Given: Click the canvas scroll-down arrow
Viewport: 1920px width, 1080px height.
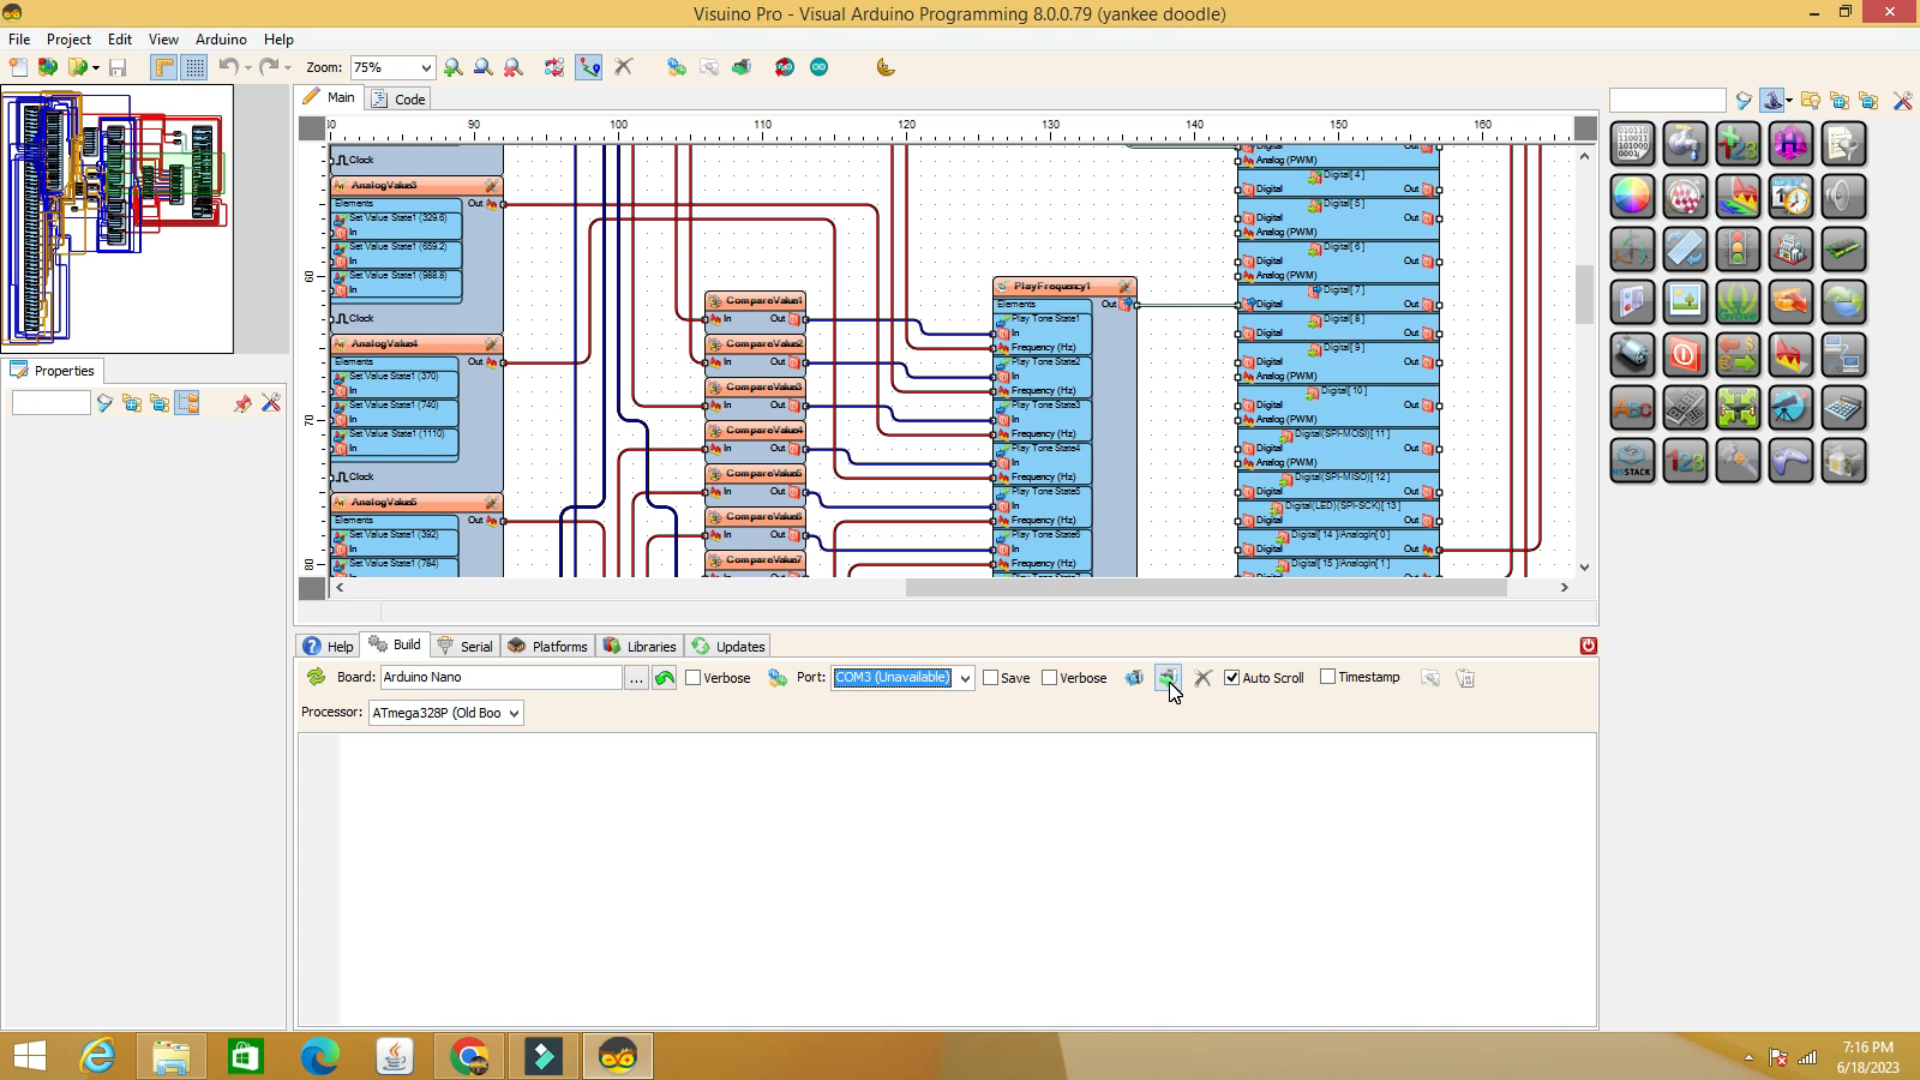Looking at the screenshot, I should coord(1584,567).
